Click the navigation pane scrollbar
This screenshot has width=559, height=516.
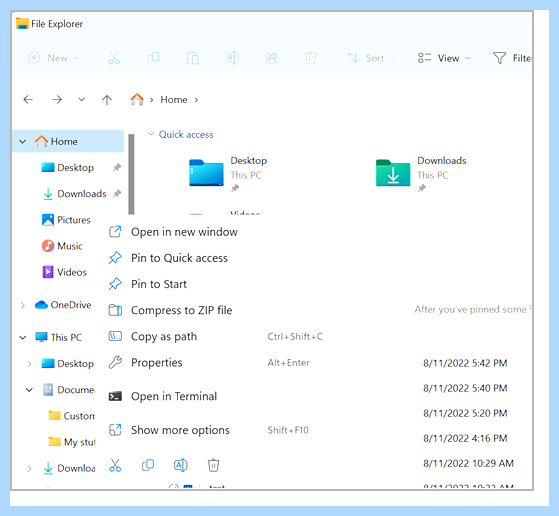click(131, 174)
